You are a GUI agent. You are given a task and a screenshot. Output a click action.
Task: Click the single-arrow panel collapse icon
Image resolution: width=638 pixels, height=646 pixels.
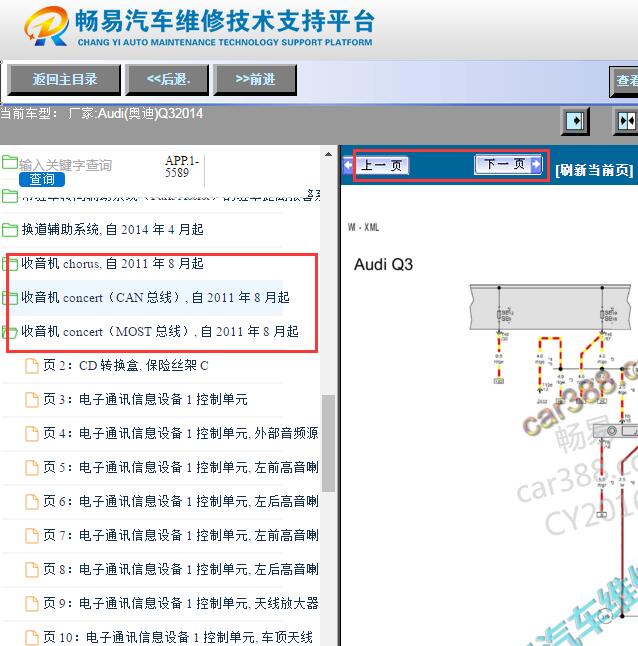coord(575,121)
